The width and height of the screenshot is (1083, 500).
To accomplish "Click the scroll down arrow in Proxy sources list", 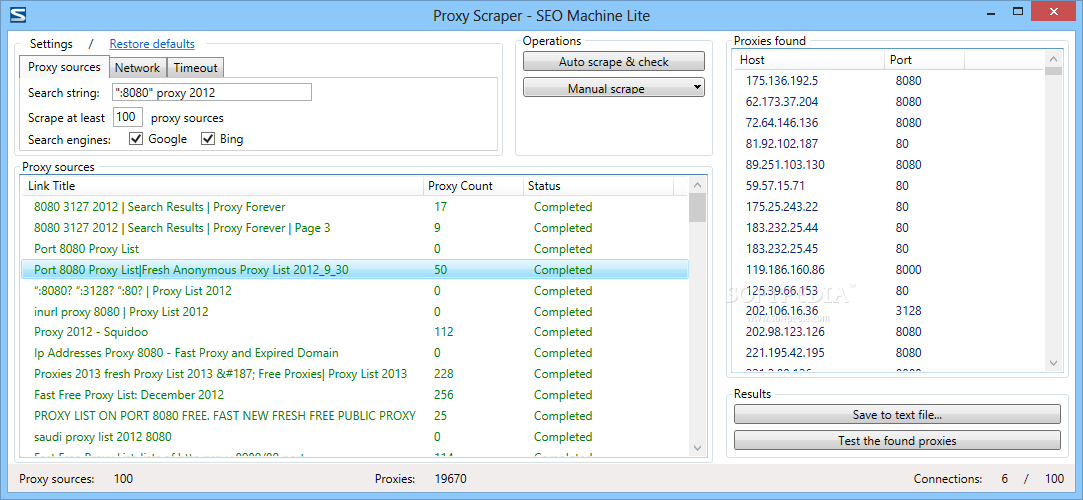I will click(697, 448).
